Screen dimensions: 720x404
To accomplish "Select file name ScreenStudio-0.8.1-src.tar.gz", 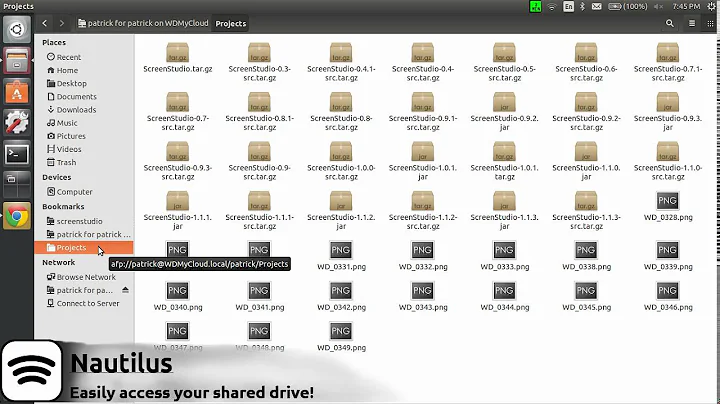I will 259,123.
